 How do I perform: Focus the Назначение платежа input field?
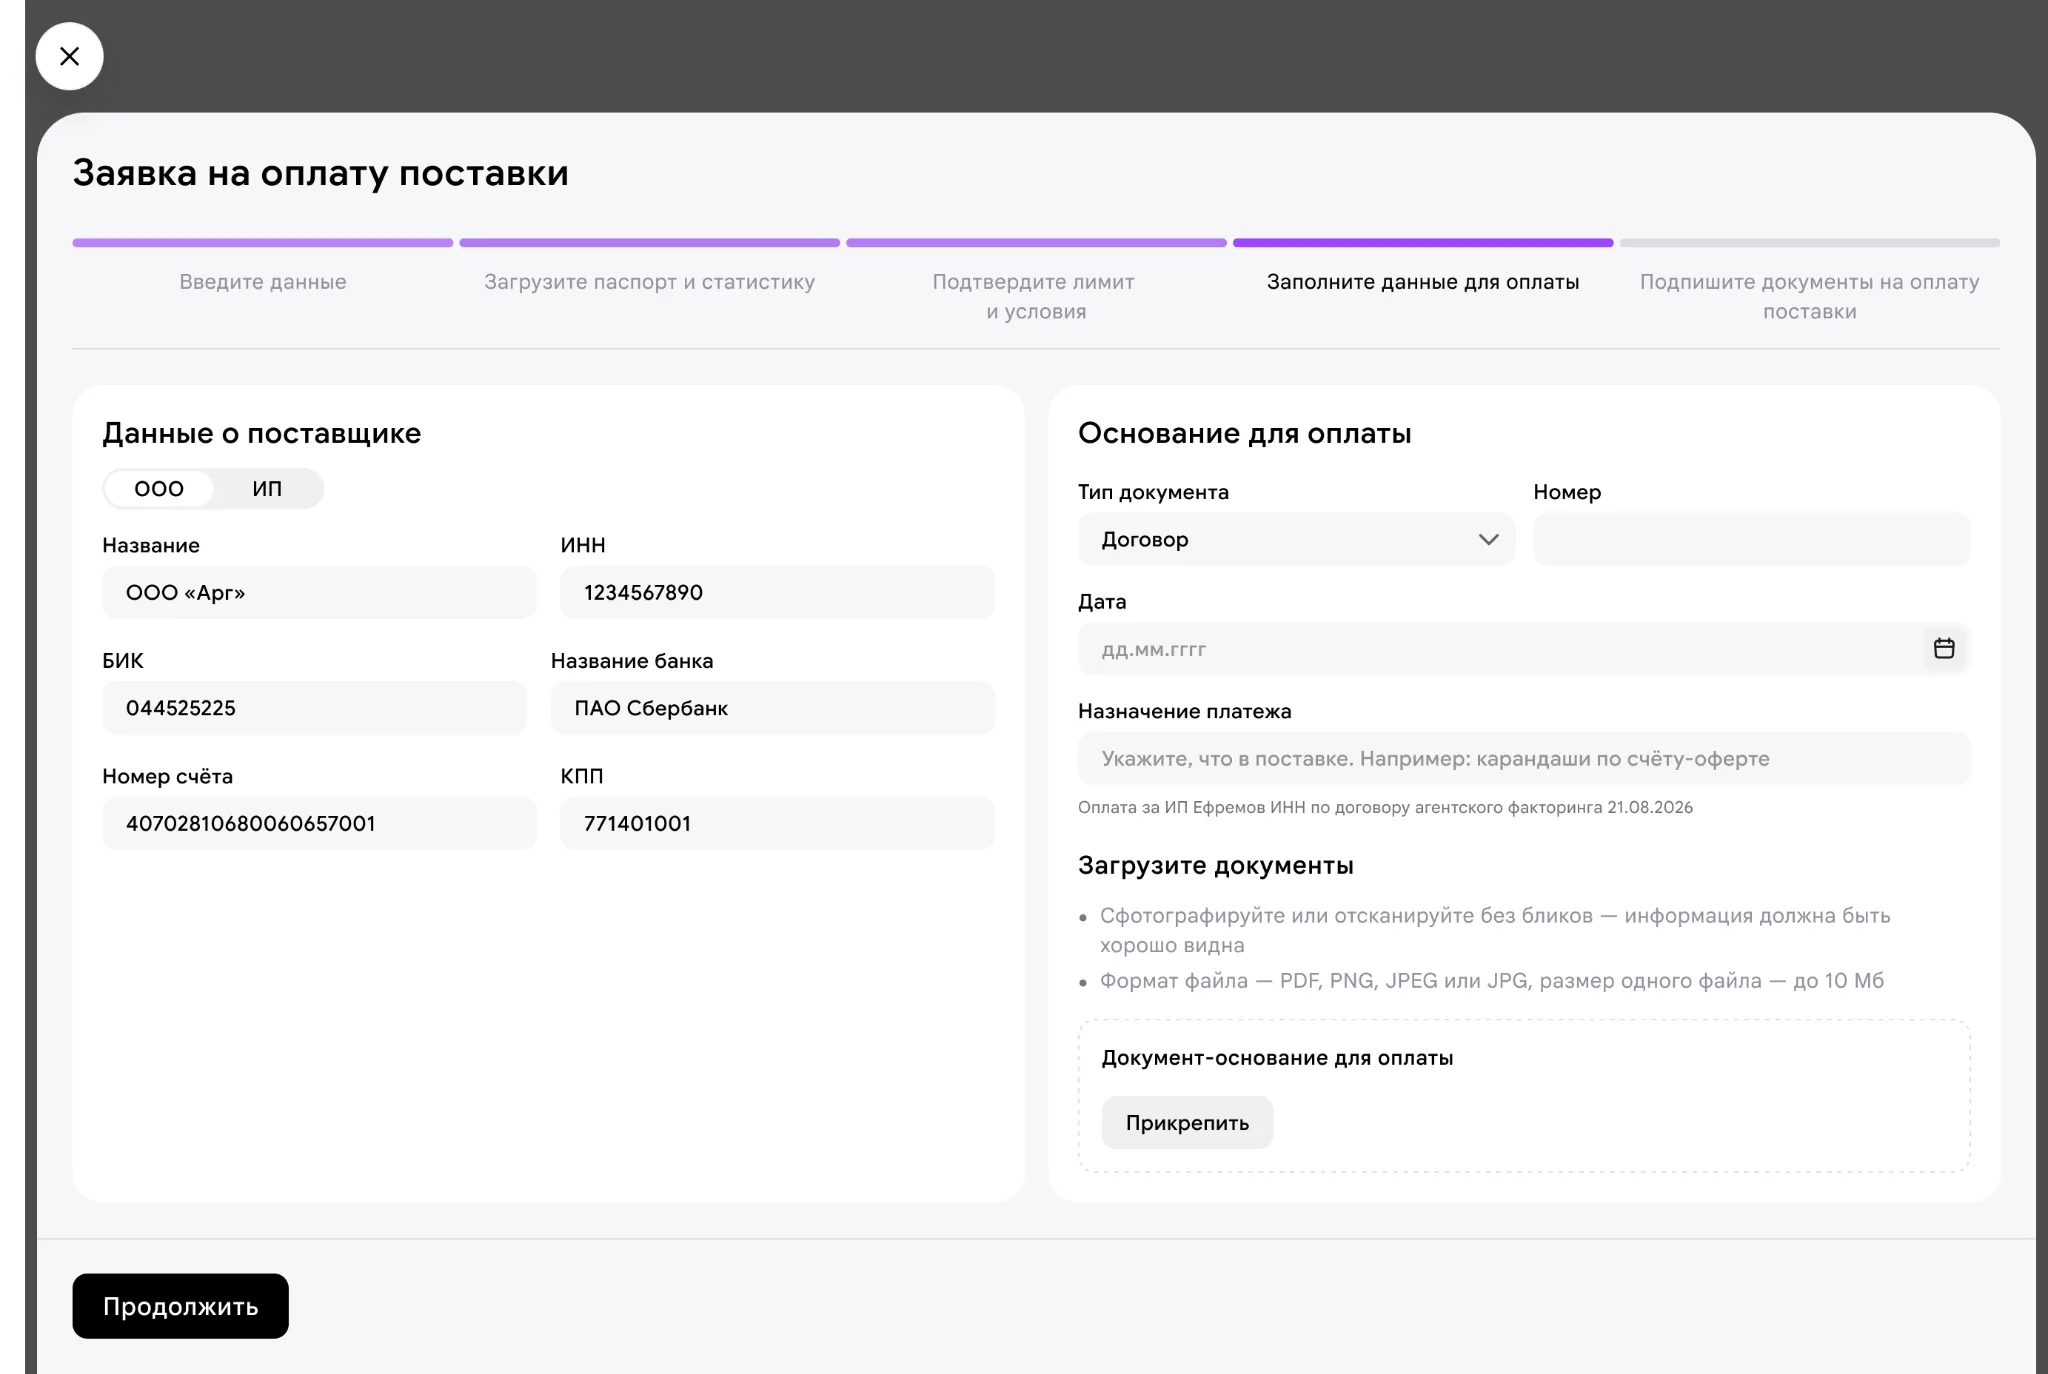[x=1524, y=758]
